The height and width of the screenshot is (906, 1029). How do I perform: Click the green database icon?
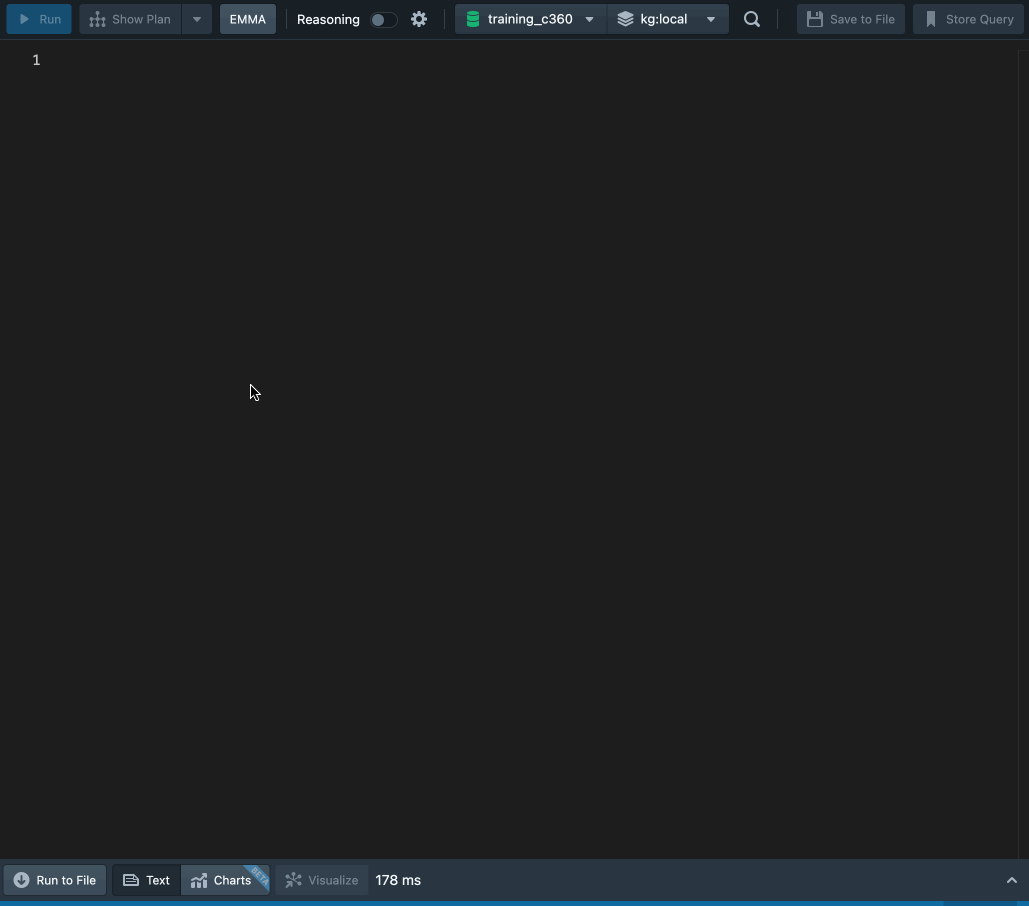pyautogui.click(x=473, y=19)
